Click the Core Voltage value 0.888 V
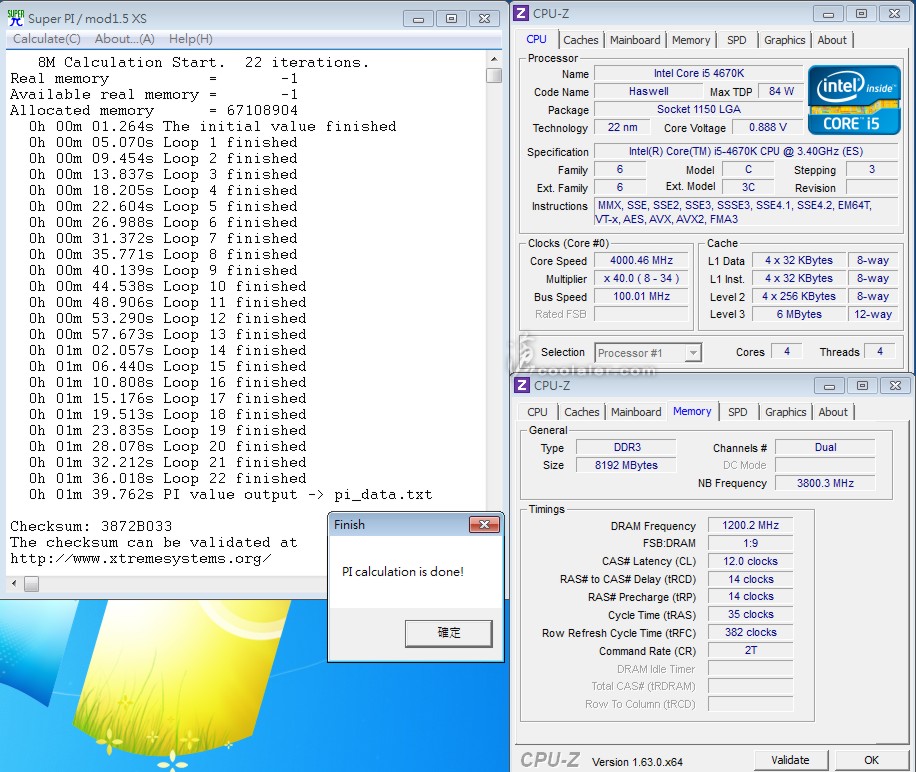Viewport: 916px width, 772px height. pyautogui.click(x=768, y=127)
